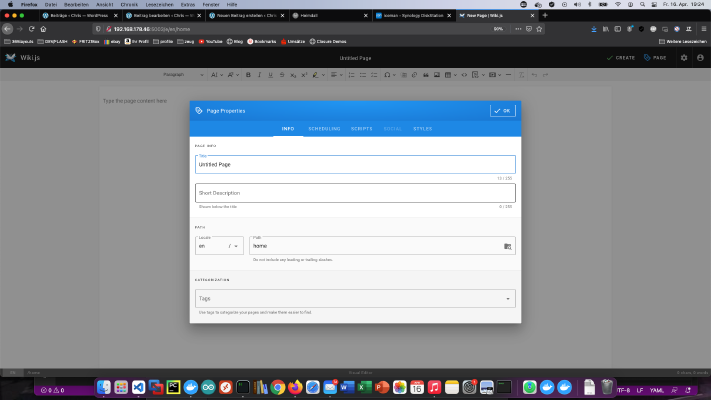Image resolution: width=711 pixels, height=400 pixels.
Task: Switch to the Scheduling tab
Action: point(324,129)
